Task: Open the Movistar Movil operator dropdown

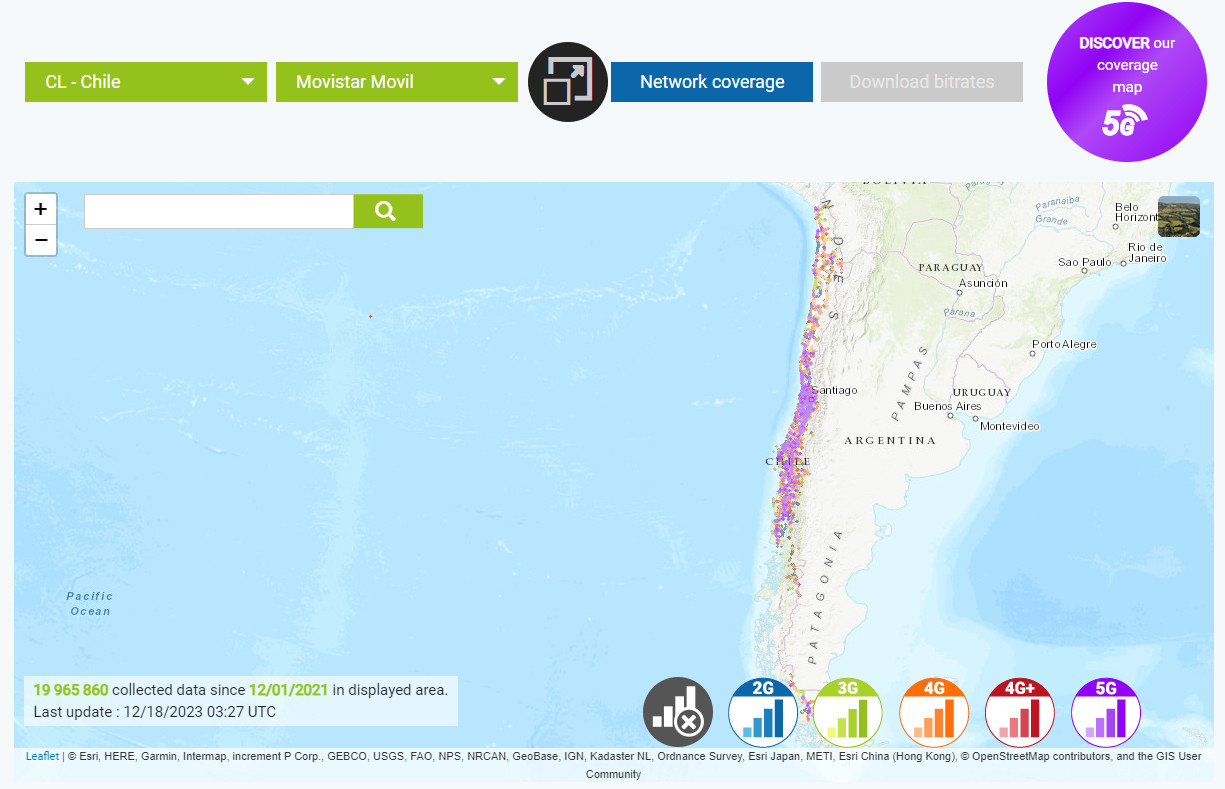Action: [396, 82]
